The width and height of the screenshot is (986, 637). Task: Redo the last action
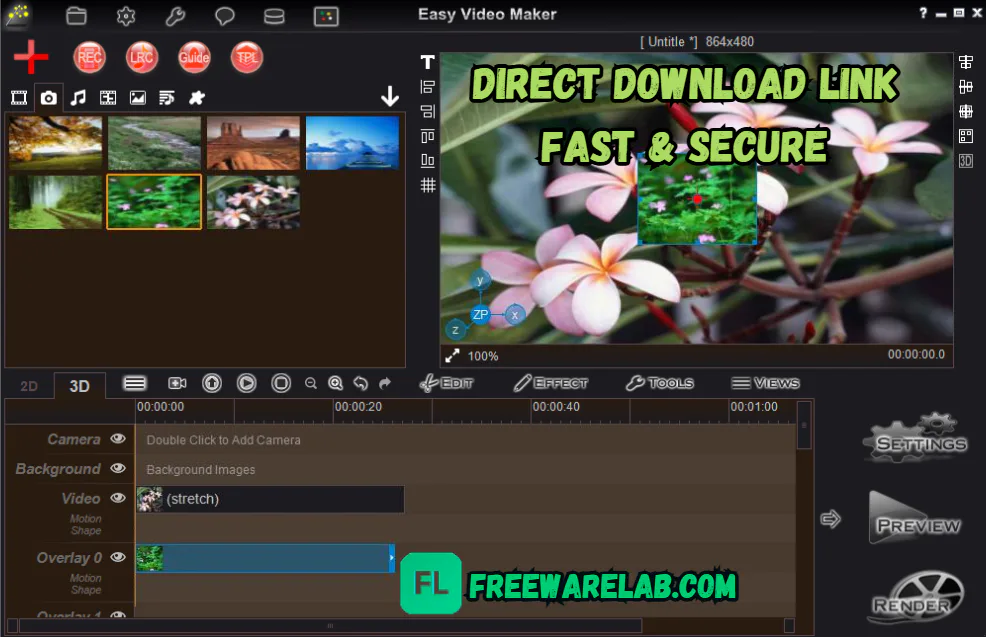[385, 383]
